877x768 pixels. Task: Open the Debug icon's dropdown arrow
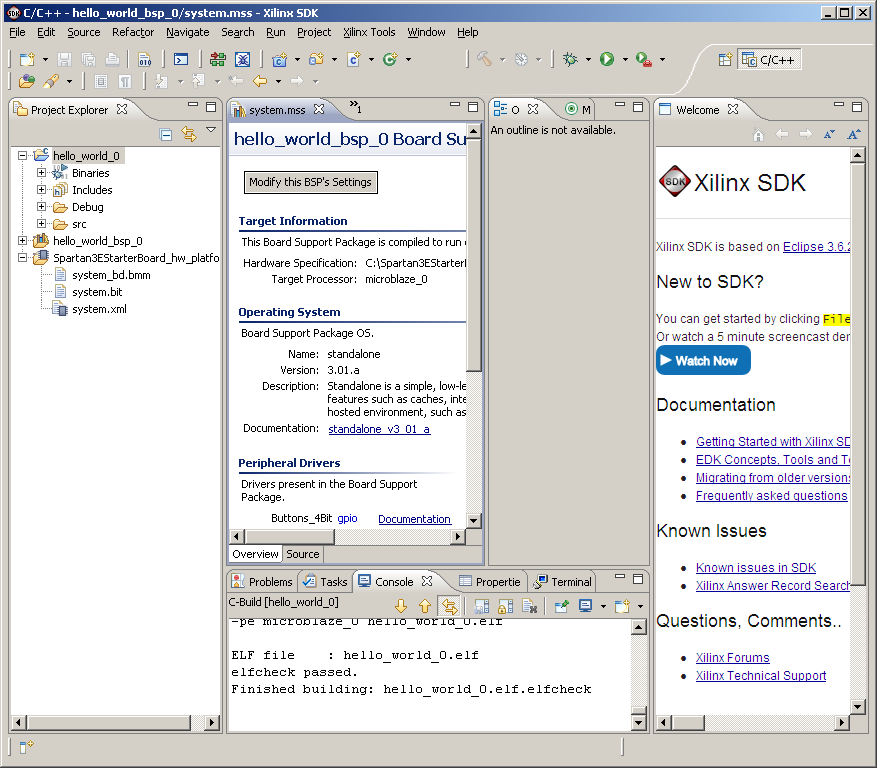click(588, 59)
